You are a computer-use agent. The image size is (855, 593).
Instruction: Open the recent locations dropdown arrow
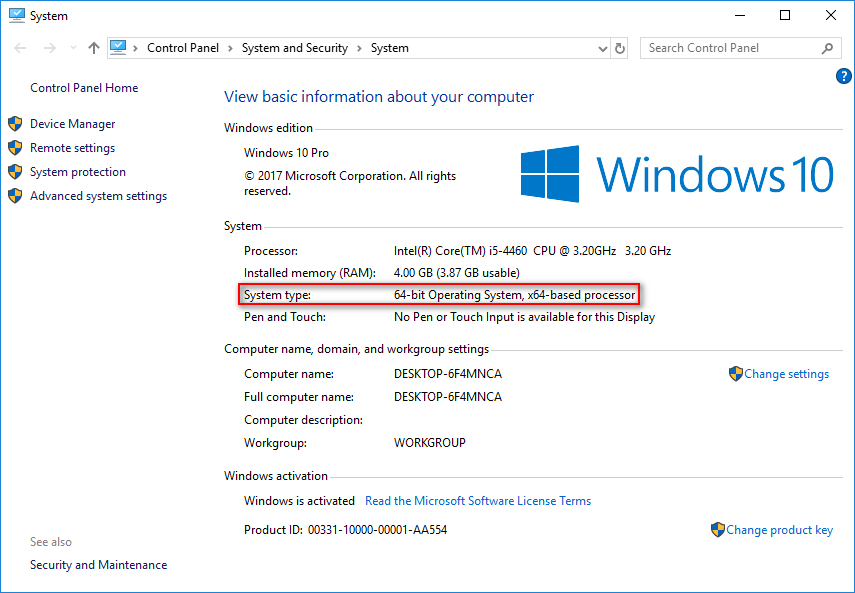[x=73, y=48]
